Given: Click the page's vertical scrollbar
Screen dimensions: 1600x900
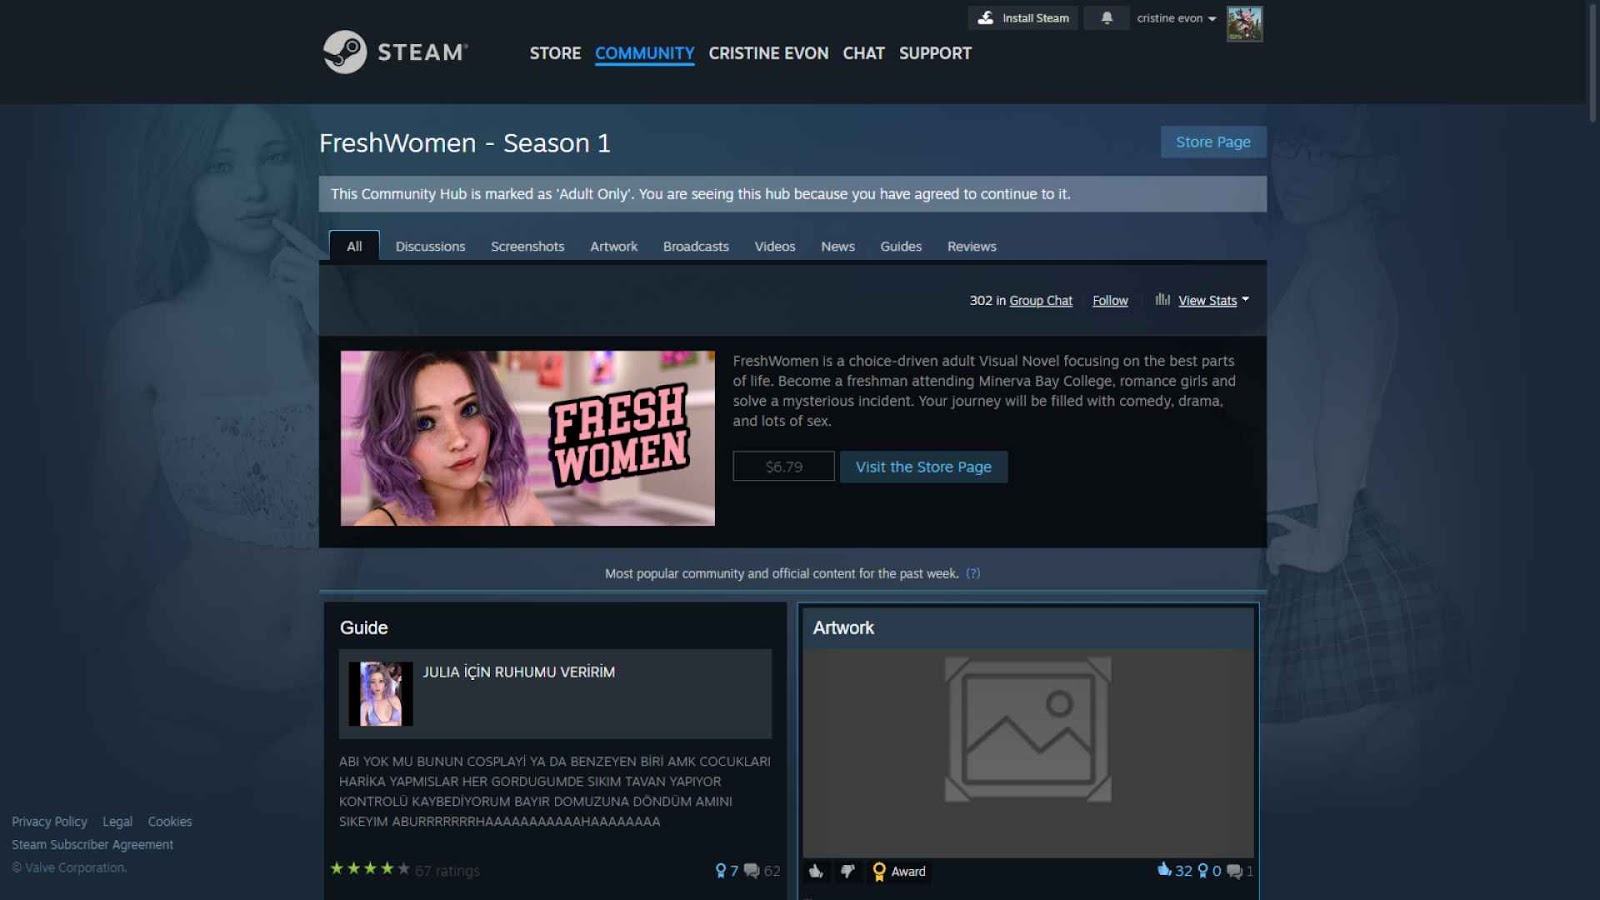Looking at the screenshot, I should [1593, 62].
